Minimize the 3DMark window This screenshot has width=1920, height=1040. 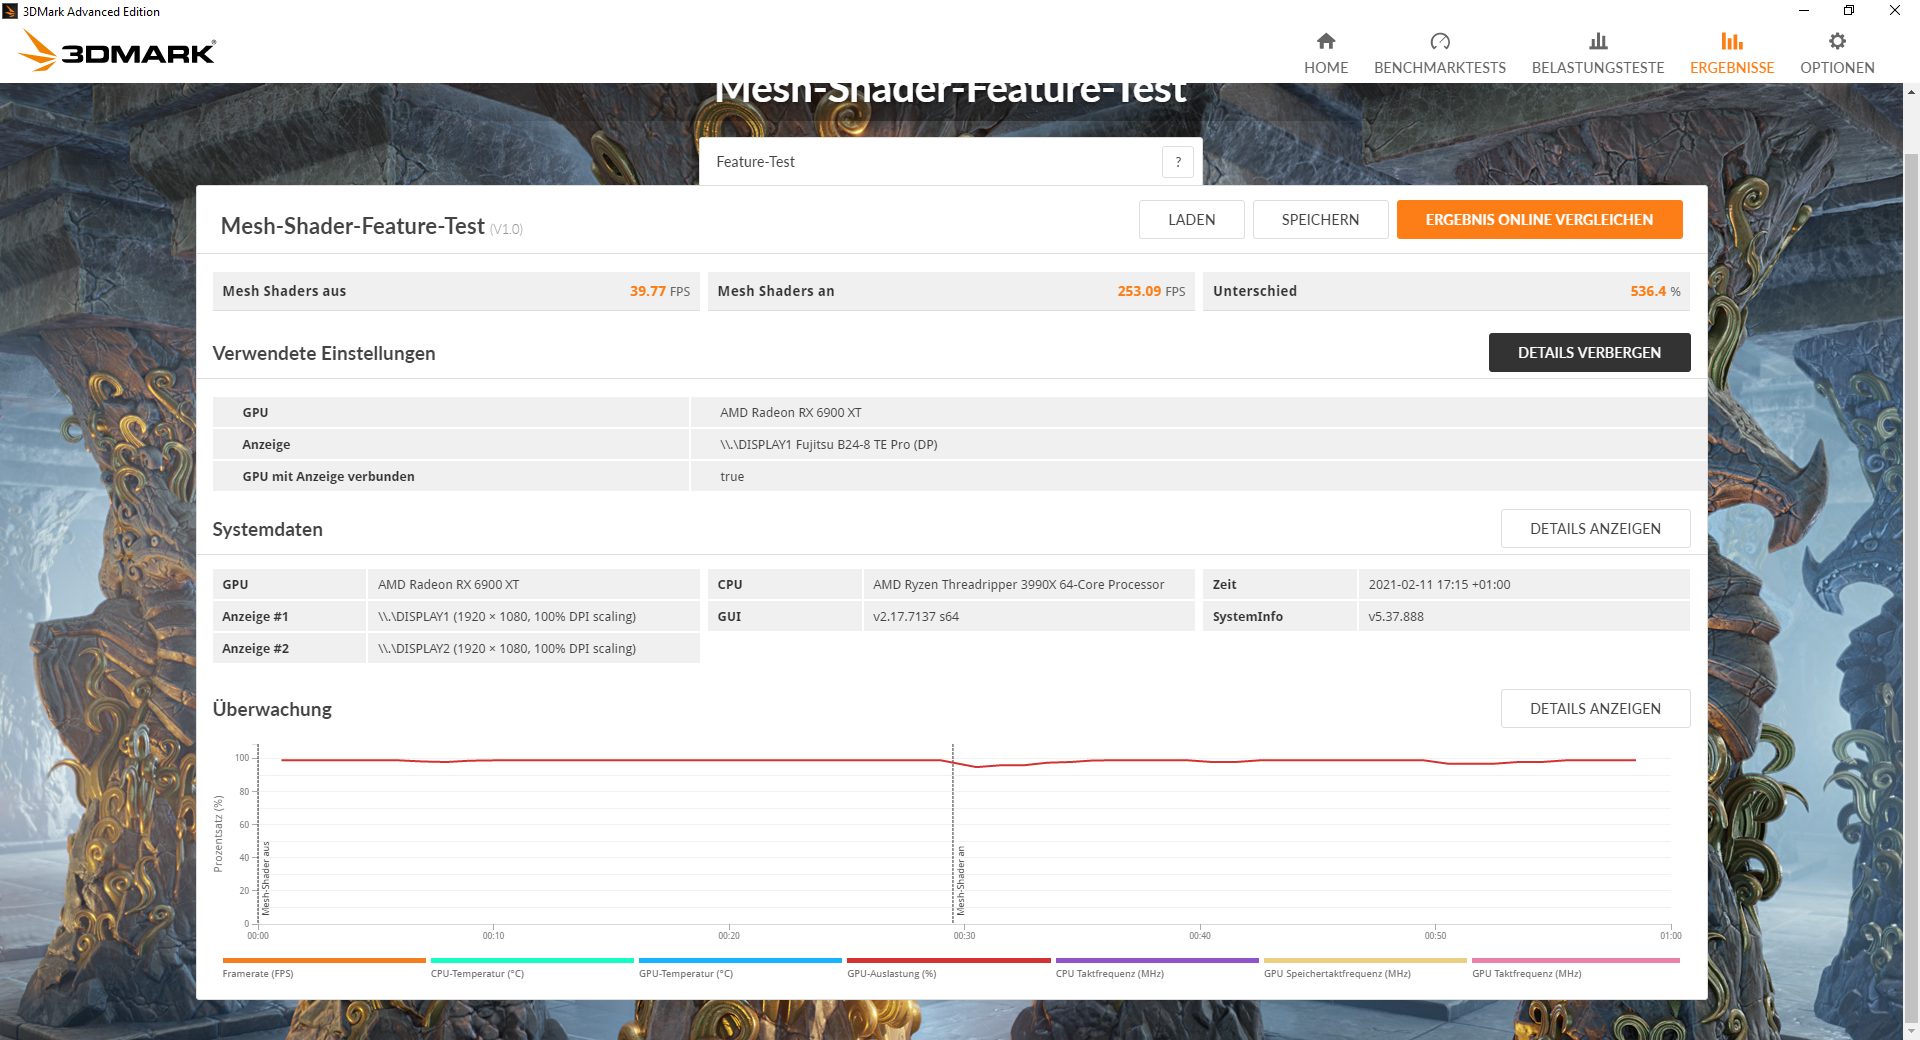pyautogui.click(x=1804, y=11)
